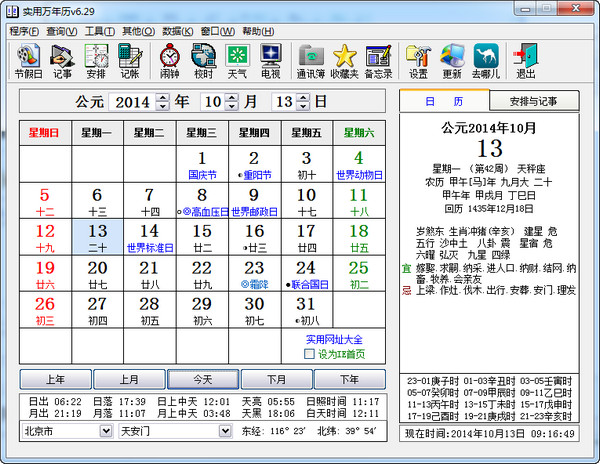The image size is (600, 464).
Task: Click the 闹钟 alarm clock icon
Action: coord(170,60)
